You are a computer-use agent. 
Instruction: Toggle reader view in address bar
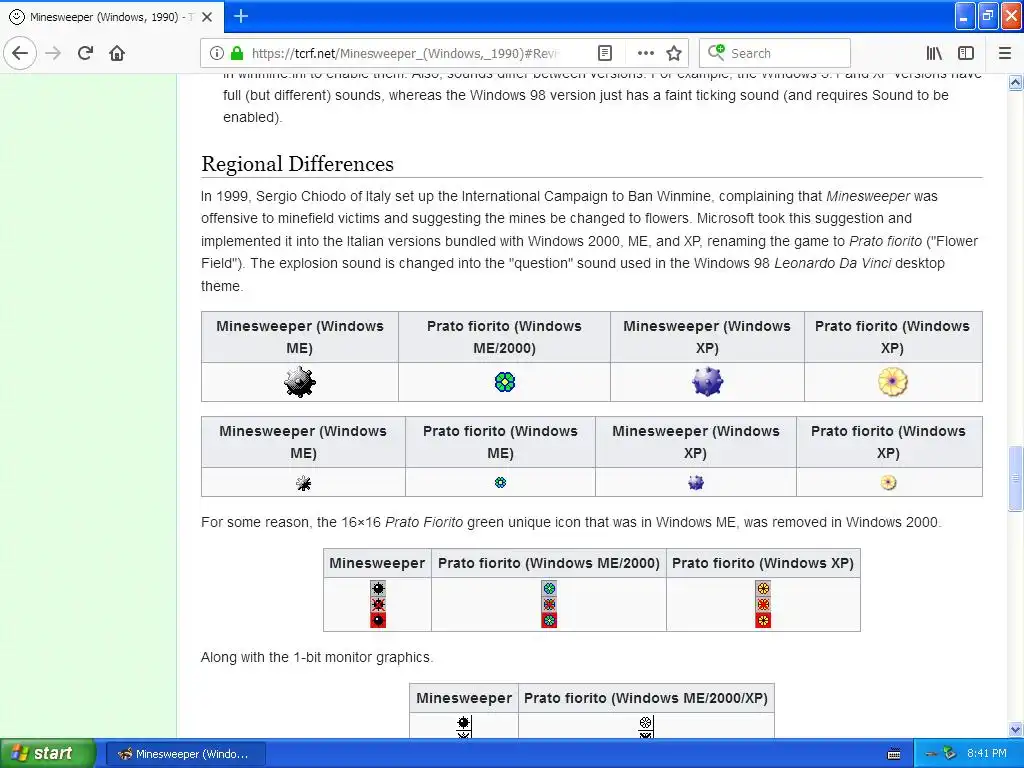(x=605, y=53)
